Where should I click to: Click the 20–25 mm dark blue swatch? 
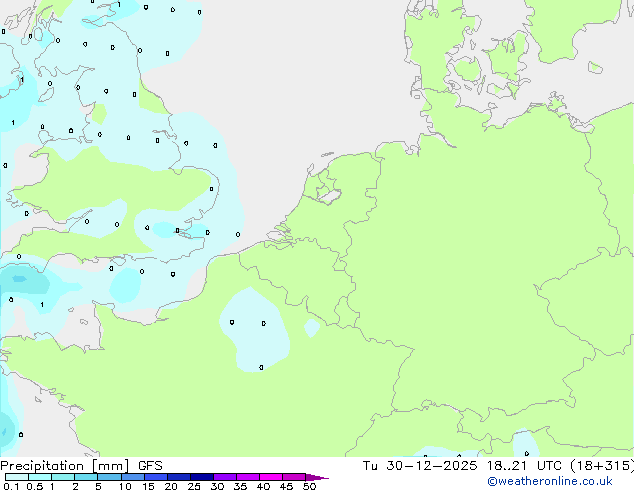(x=179, y=477)
